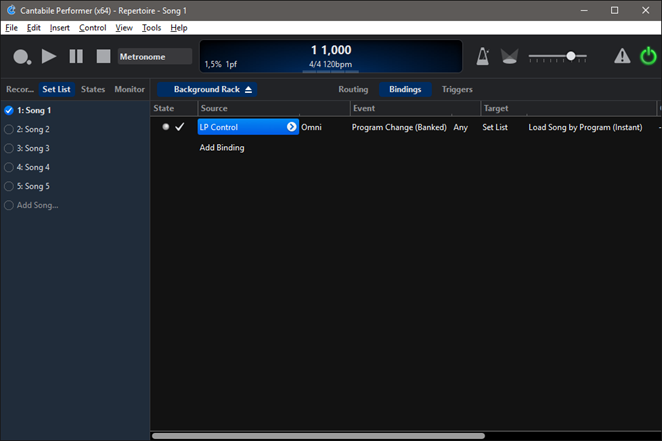Select the Set List tab
The height and width of the screenshot is (441, 662).
56,89
